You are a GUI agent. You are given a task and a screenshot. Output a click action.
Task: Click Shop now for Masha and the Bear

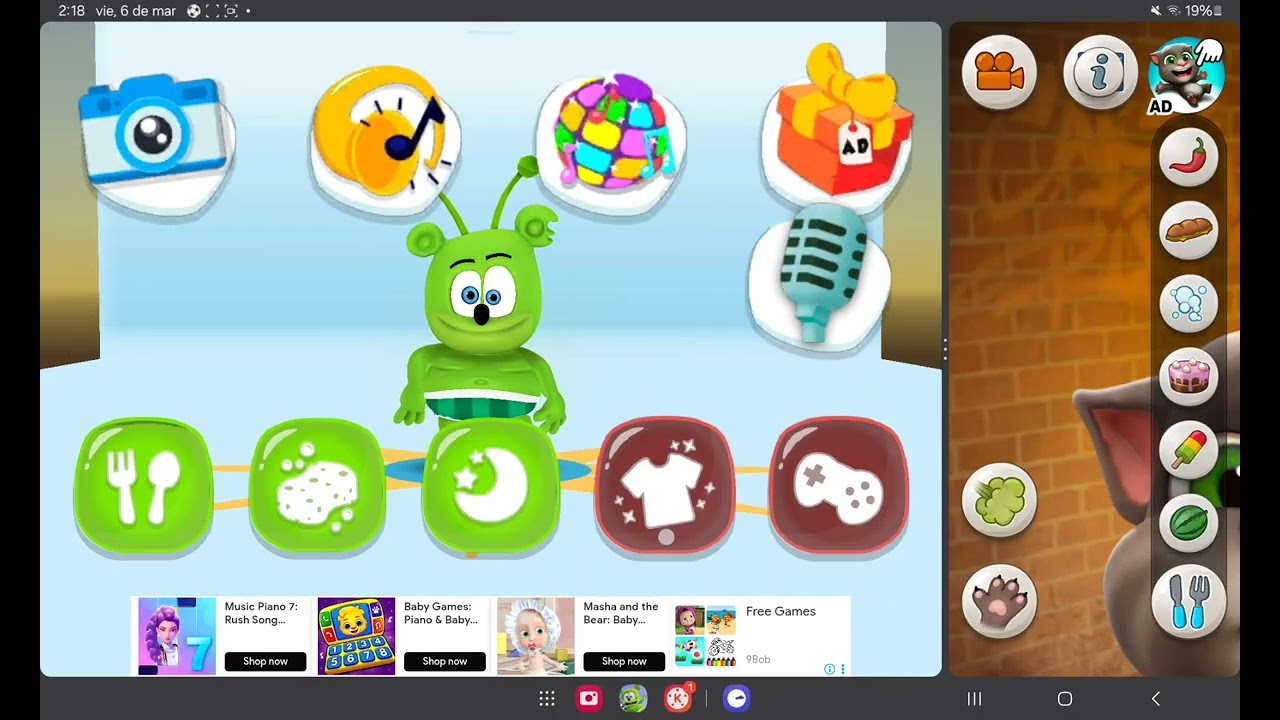coord(624,661)
